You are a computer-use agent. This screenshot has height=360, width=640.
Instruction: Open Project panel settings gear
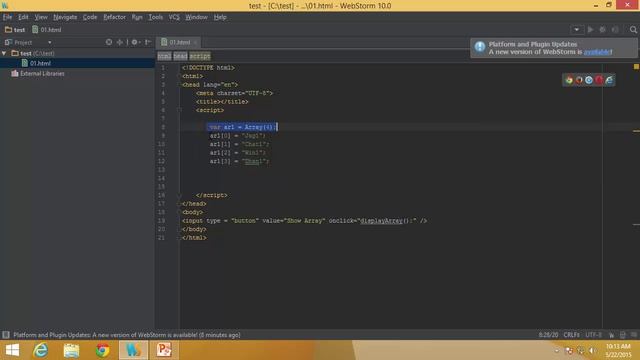(135, 42)
